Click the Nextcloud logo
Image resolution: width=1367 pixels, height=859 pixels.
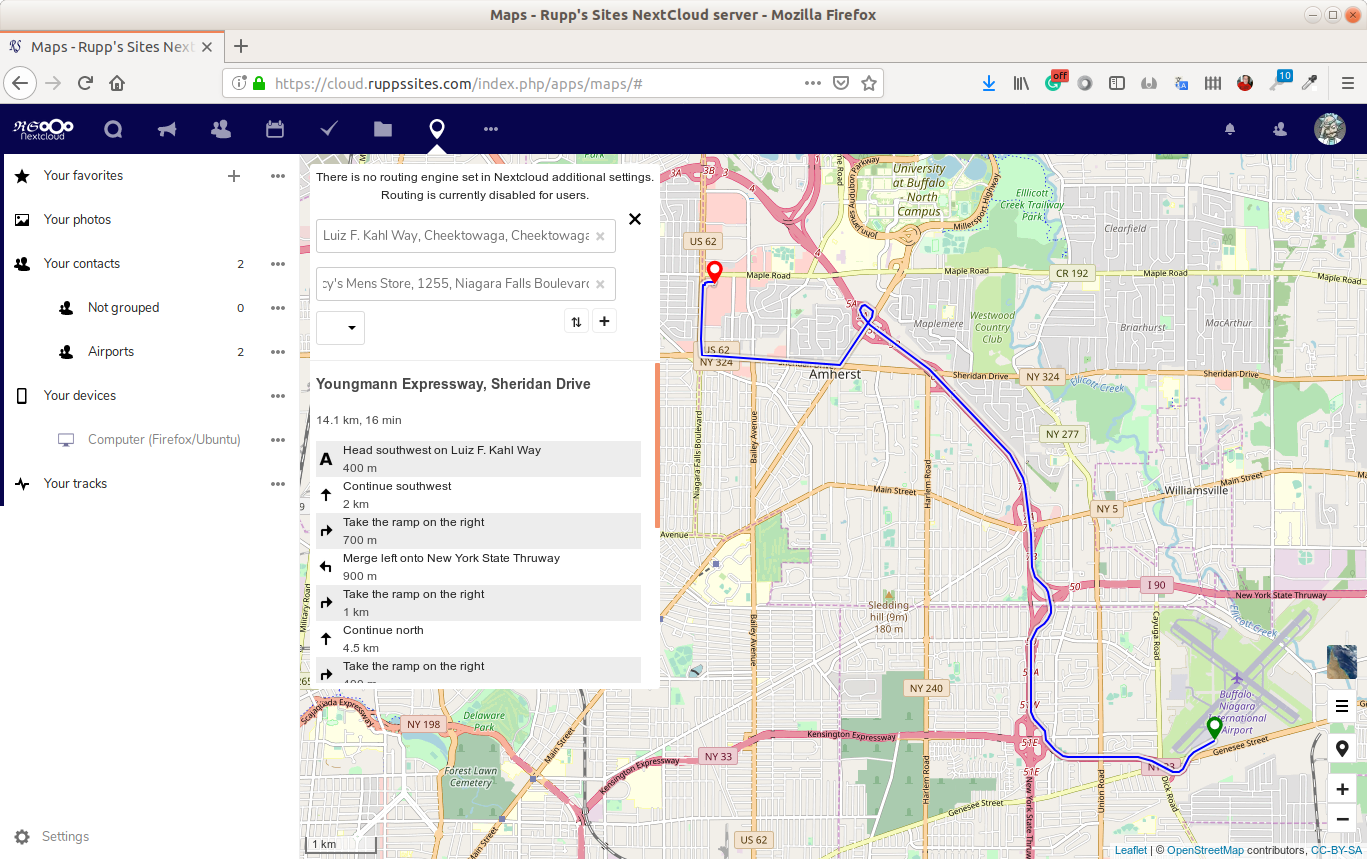pyautogui.click(x=43, y=129)
